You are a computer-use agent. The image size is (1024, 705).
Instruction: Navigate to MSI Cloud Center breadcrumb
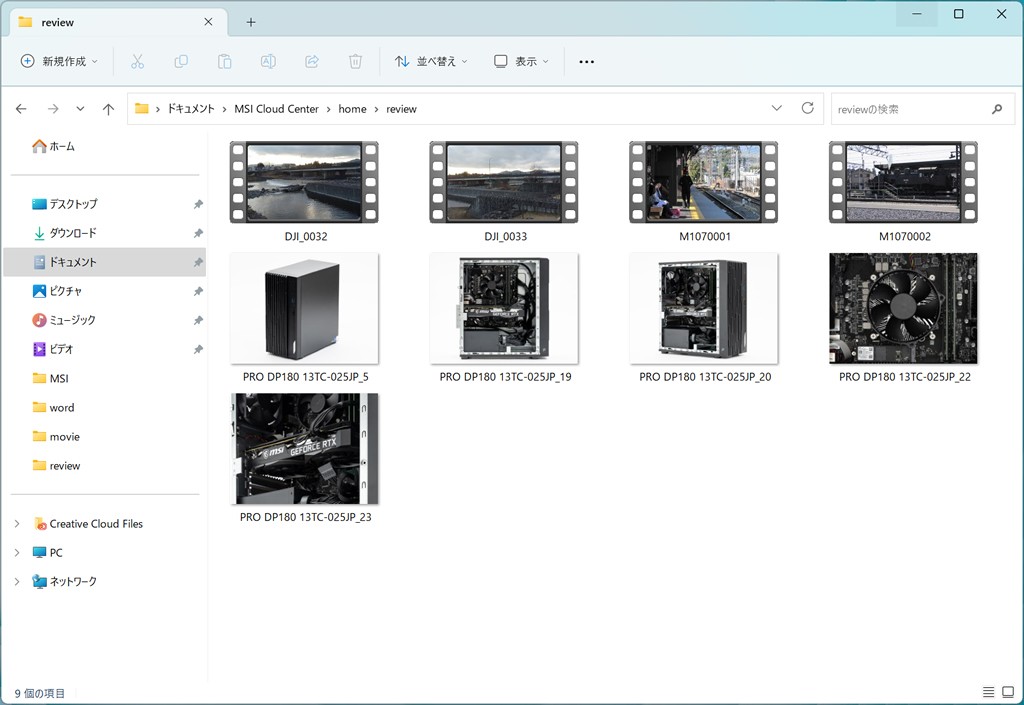(276, 108)
